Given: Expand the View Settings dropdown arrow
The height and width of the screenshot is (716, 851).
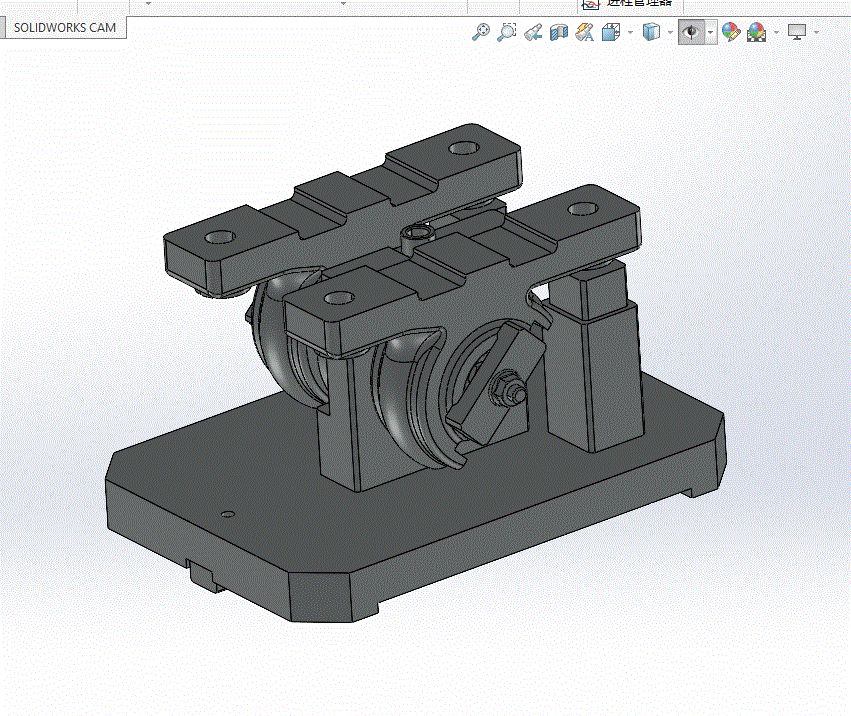Looking at the screenshot, I should (816, 33).
